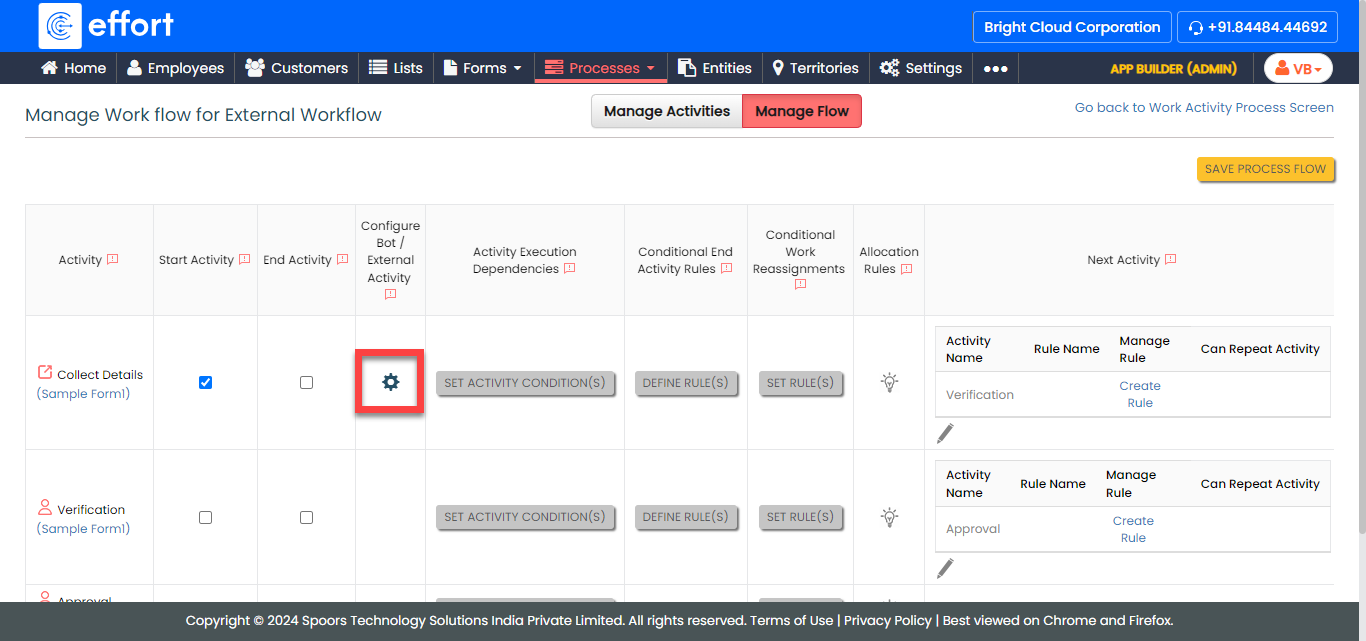The height and width of the screenshot is (641, 1366).
Task: Check Start Activity for Verification
Action: click(205, 517)
